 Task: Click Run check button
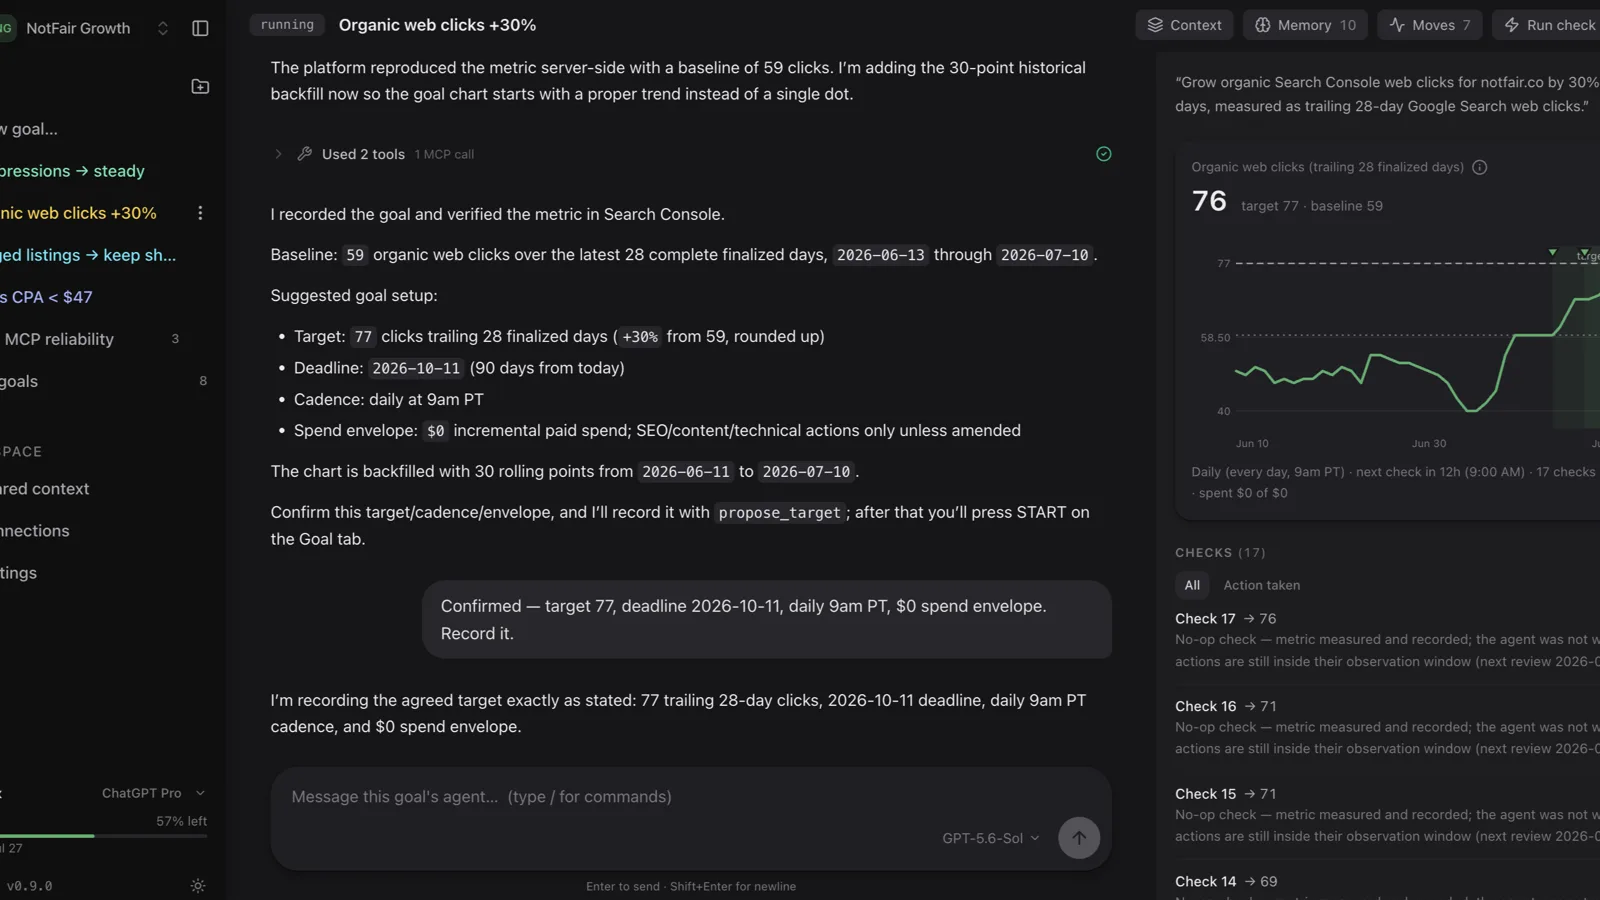pyautogui.click(x=1549, y=25)
